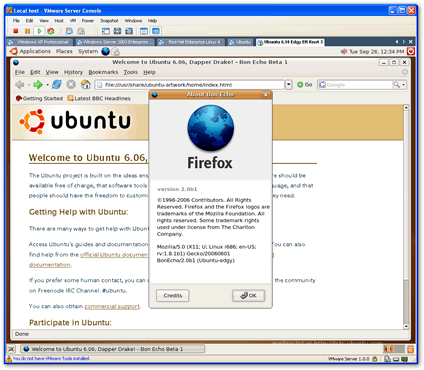Screen dimensions: 424x370
Task: Click the workspace switcher in bottom panel
Action: (x=393, y=349)
